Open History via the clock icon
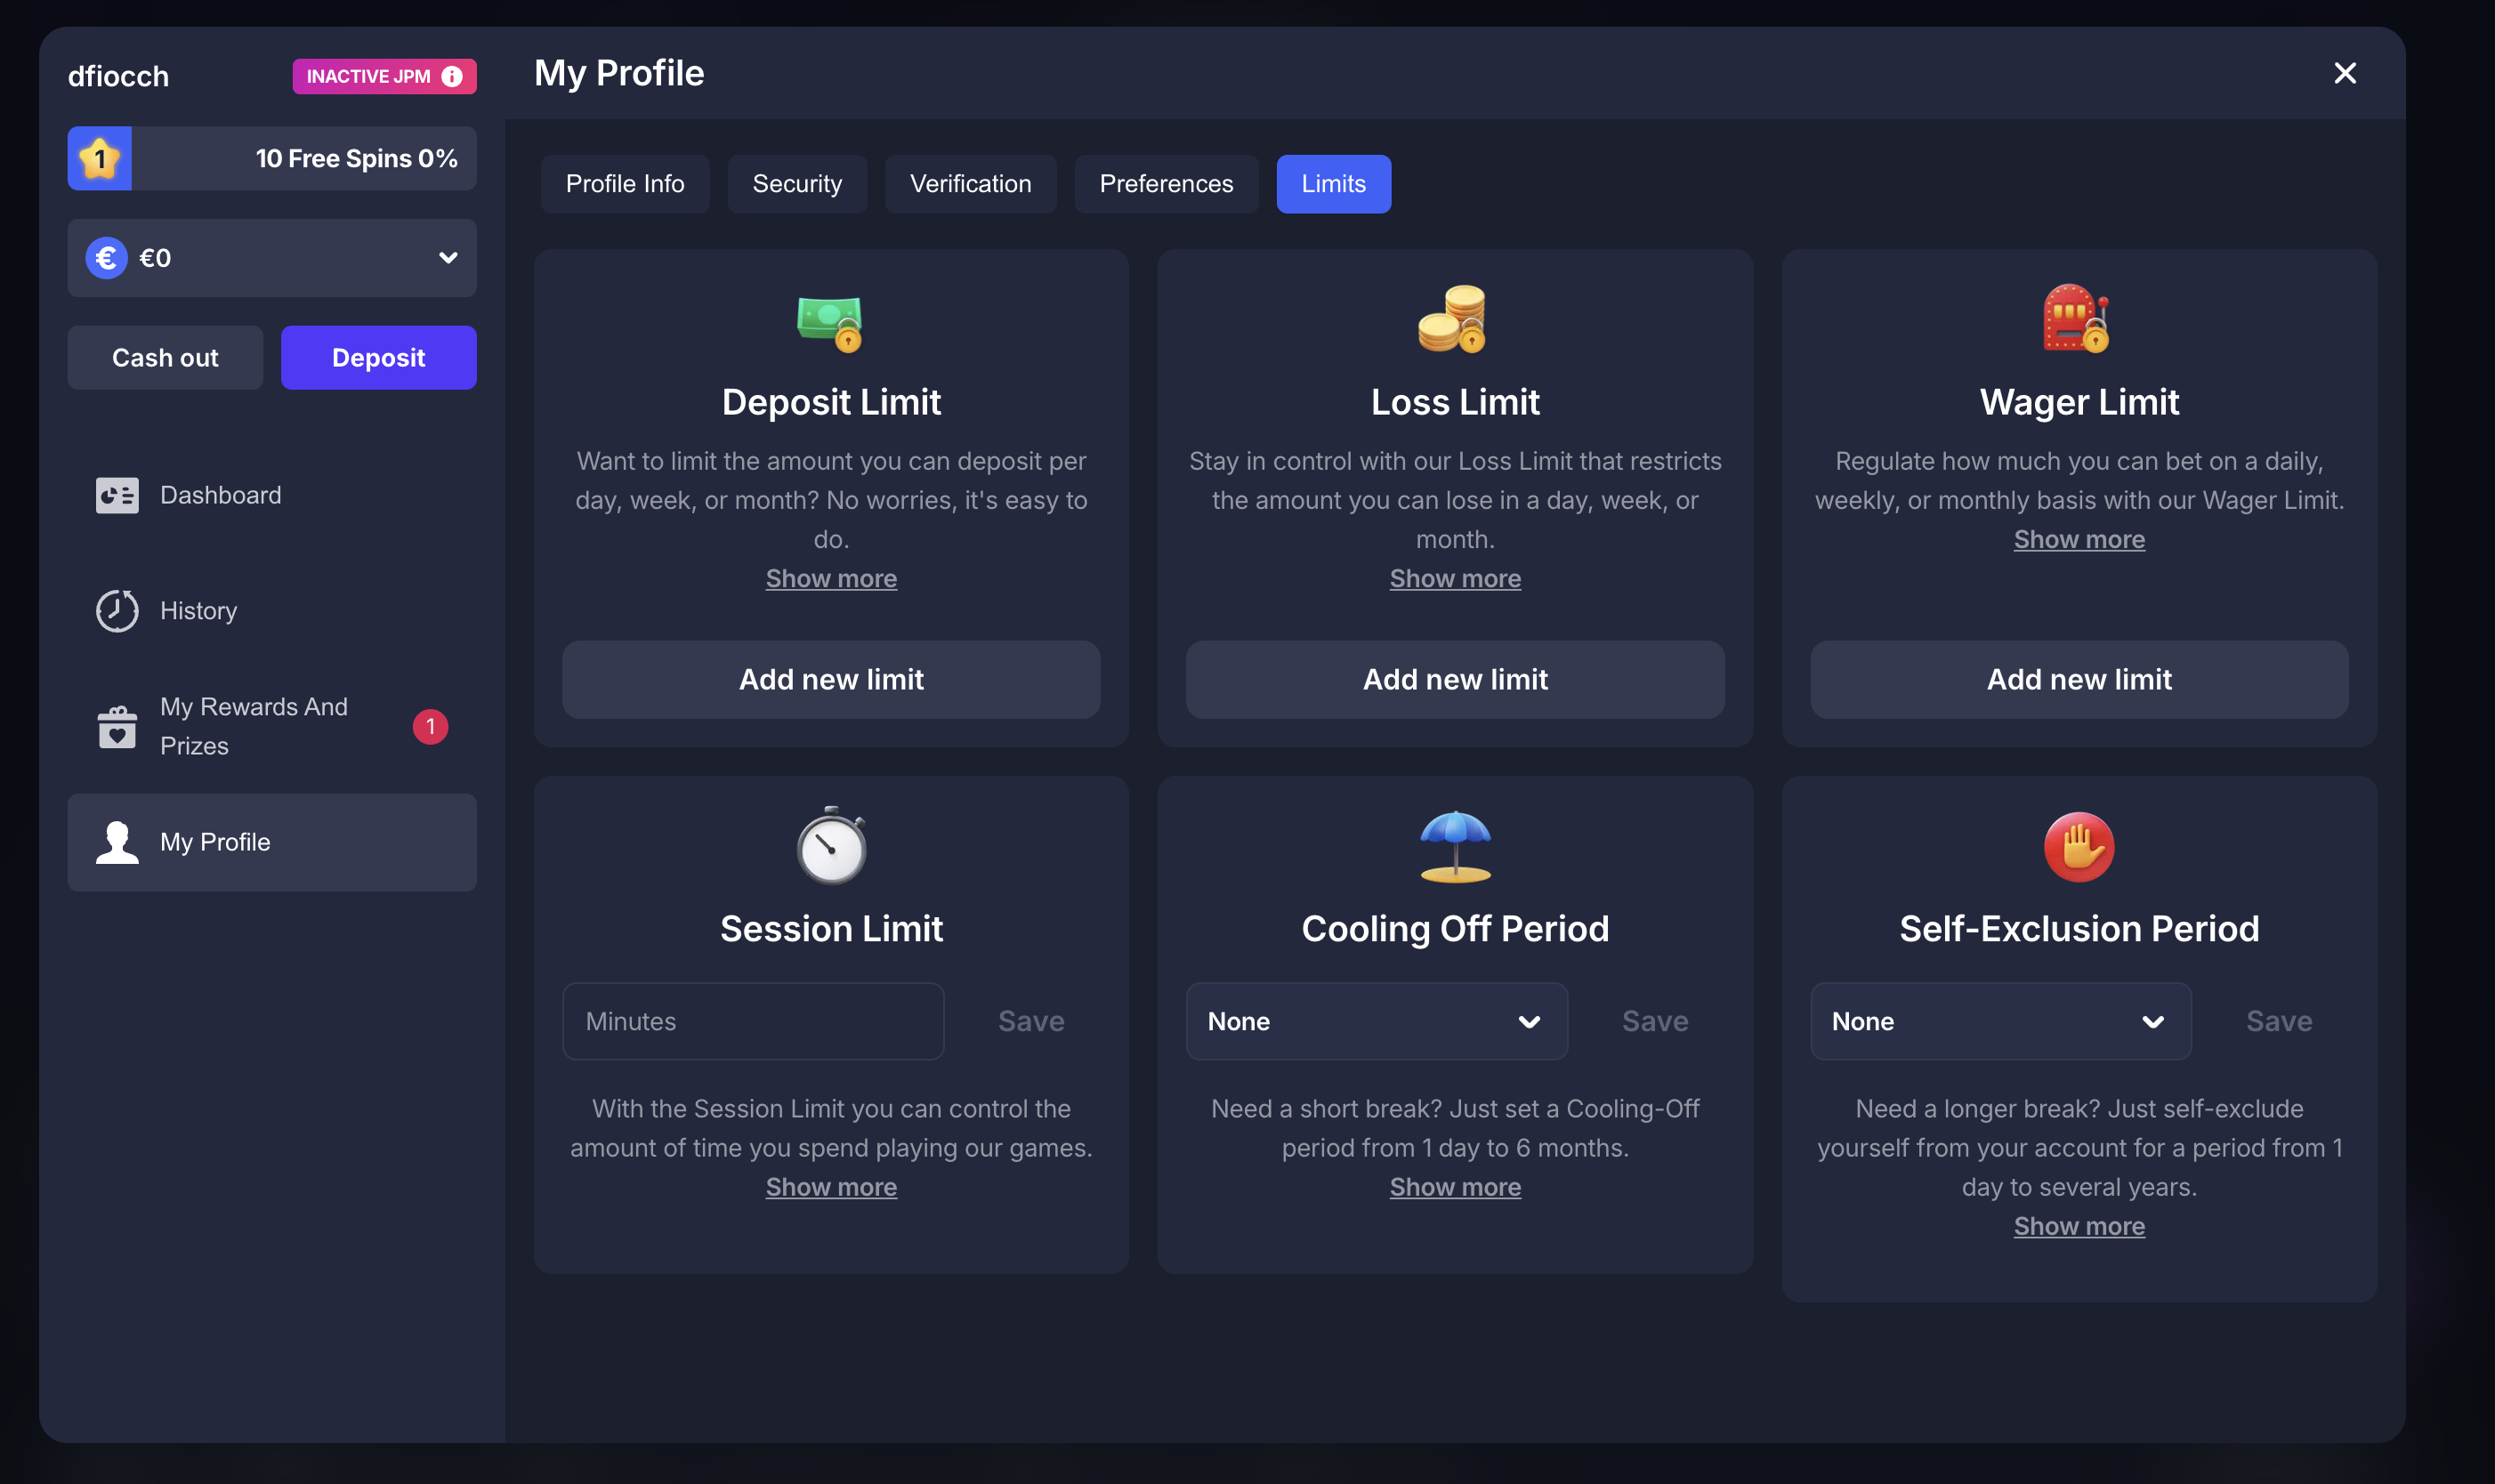Image resolution: width=2495 pixels, height=1484 pixels. click(117, 611)
